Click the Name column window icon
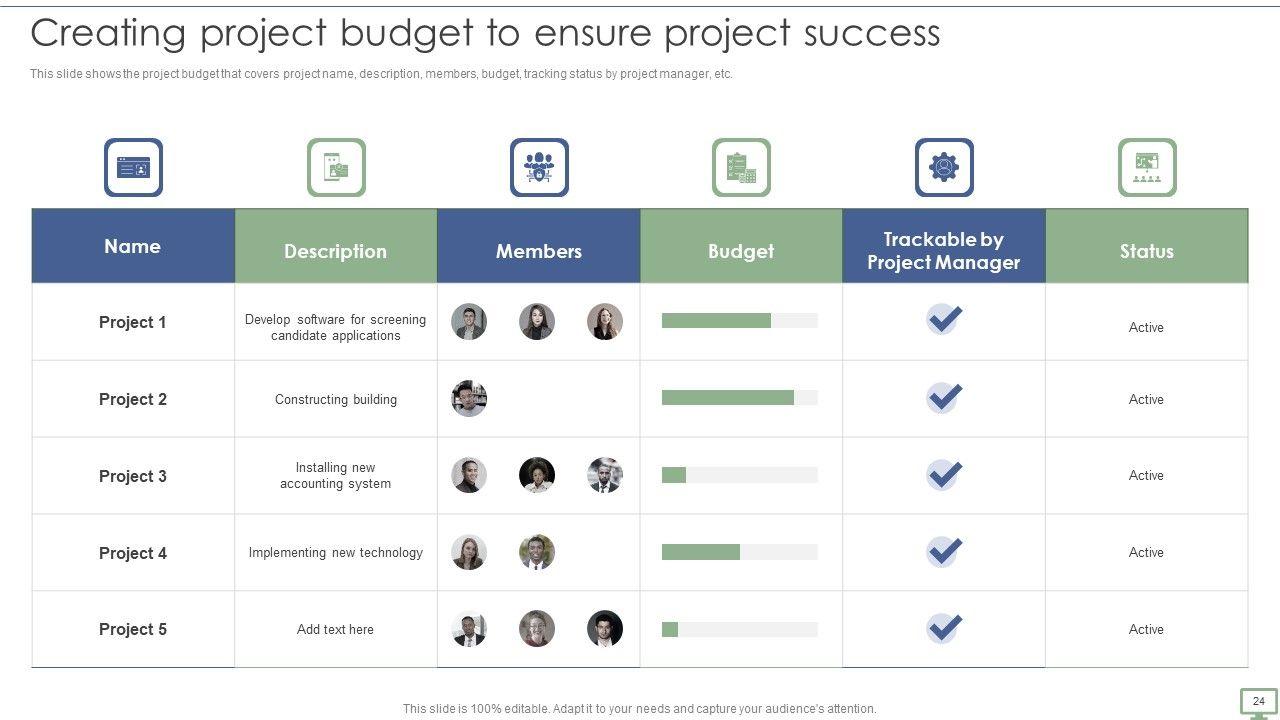The width and height of the screenshot is (1280, 720). (x=133, y=167)
